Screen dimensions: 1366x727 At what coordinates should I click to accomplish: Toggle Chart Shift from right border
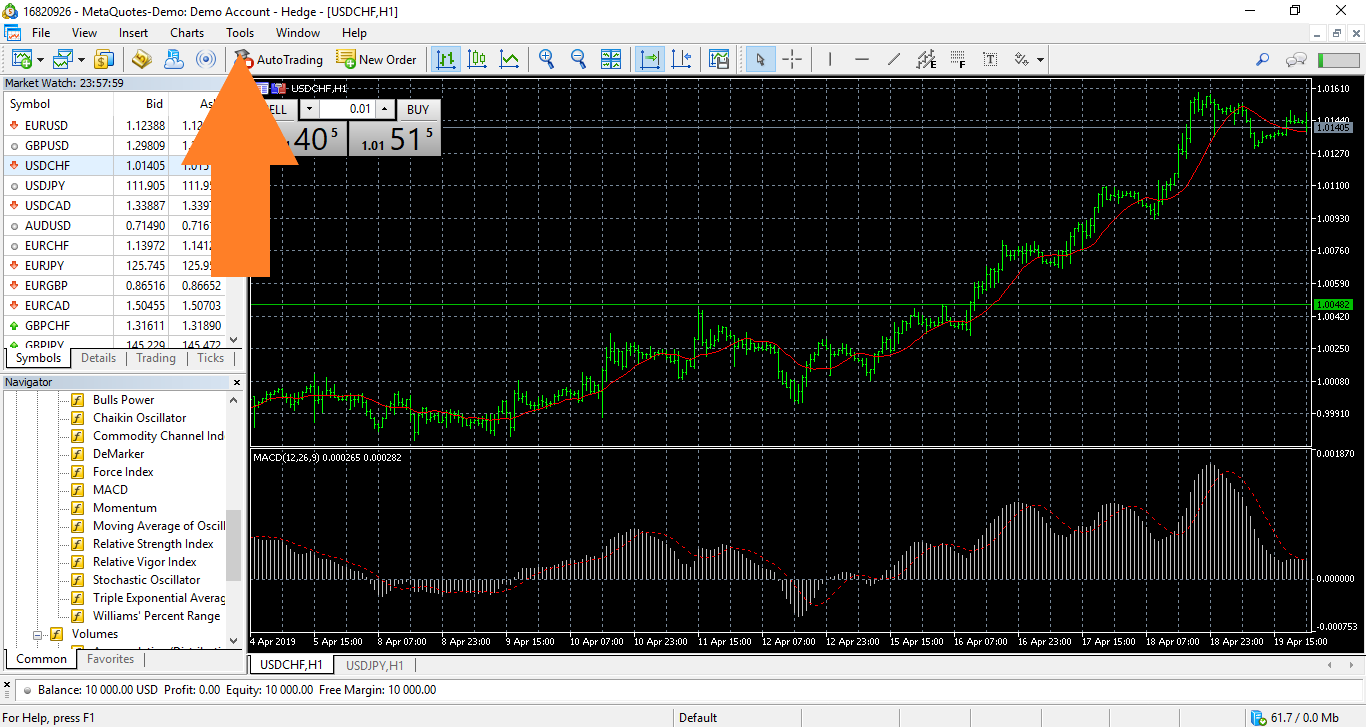pyautogui.click(x=682, y=59)
